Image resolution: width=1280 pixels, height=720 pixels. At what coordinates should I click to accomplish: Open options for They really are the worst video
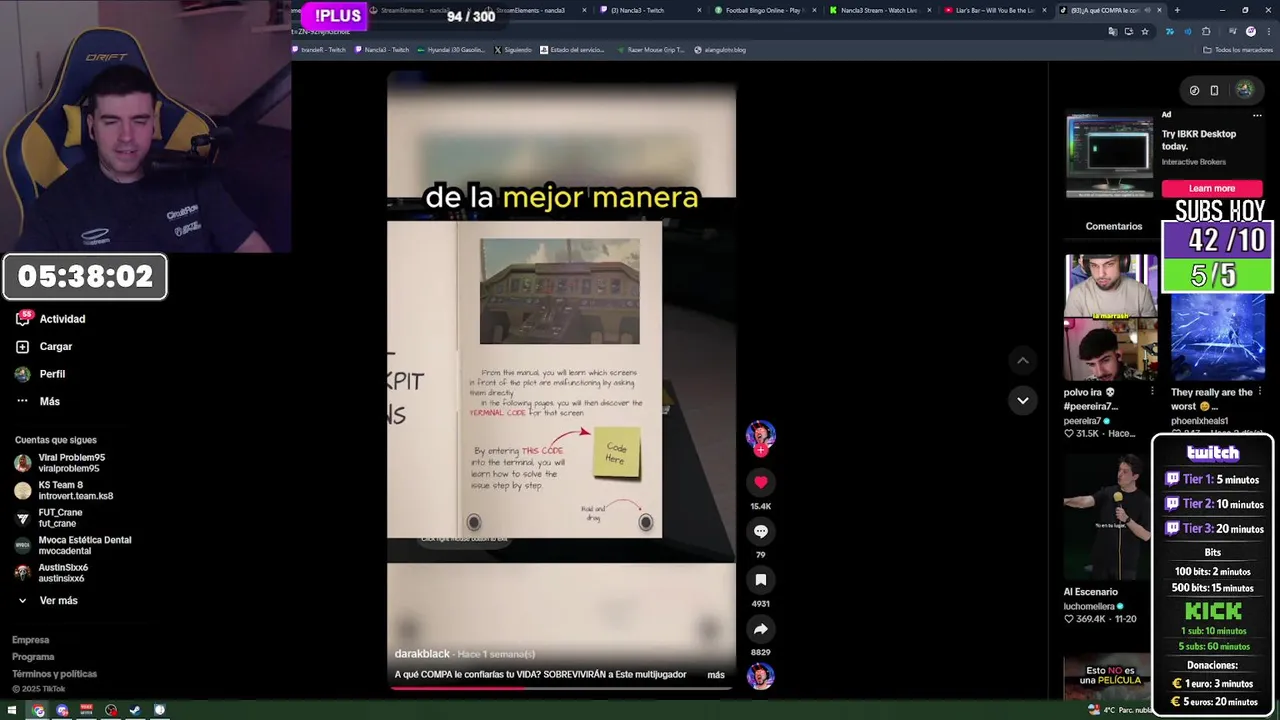coord(1259,392)
